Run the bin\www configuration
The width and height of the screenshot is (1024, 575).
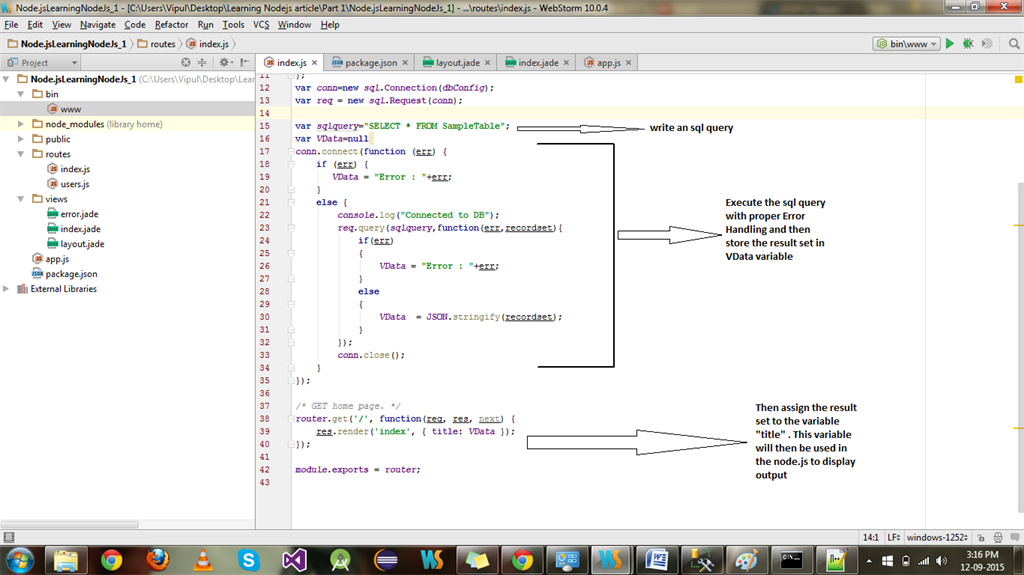pyautogui.click(x=950, y=44)
